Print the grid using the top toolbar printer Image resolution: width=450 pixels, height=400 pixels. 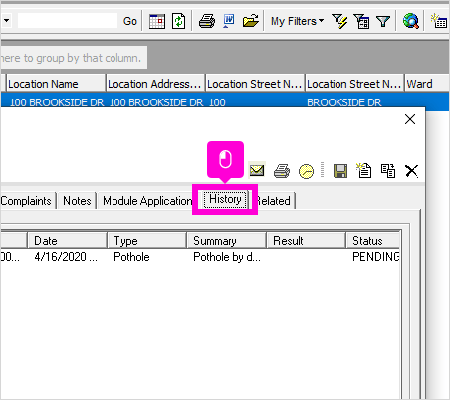(x=207, y=22)
